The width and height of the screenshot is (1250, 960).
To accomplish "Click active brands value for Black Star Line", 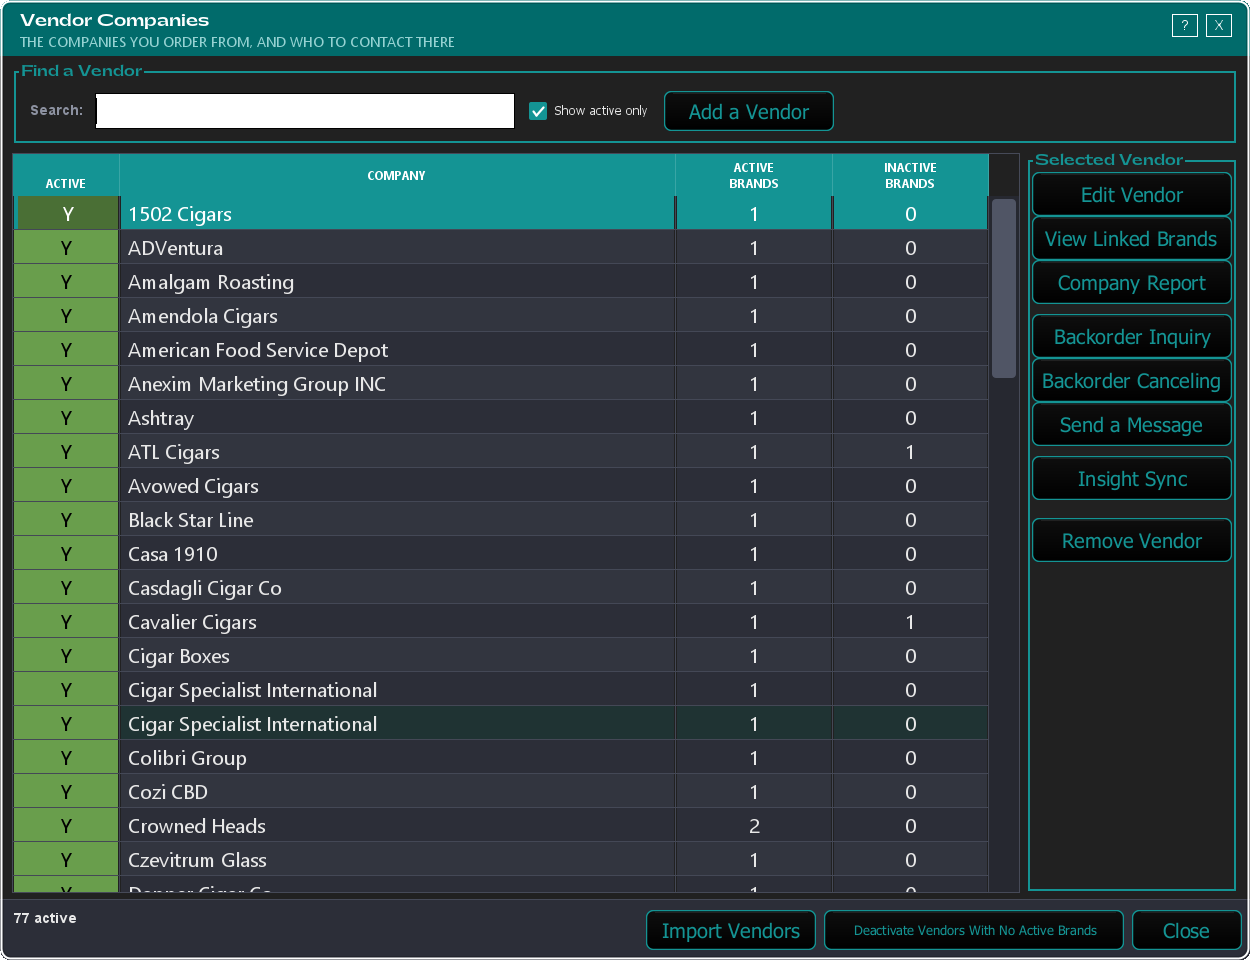I will click(754, 520).
